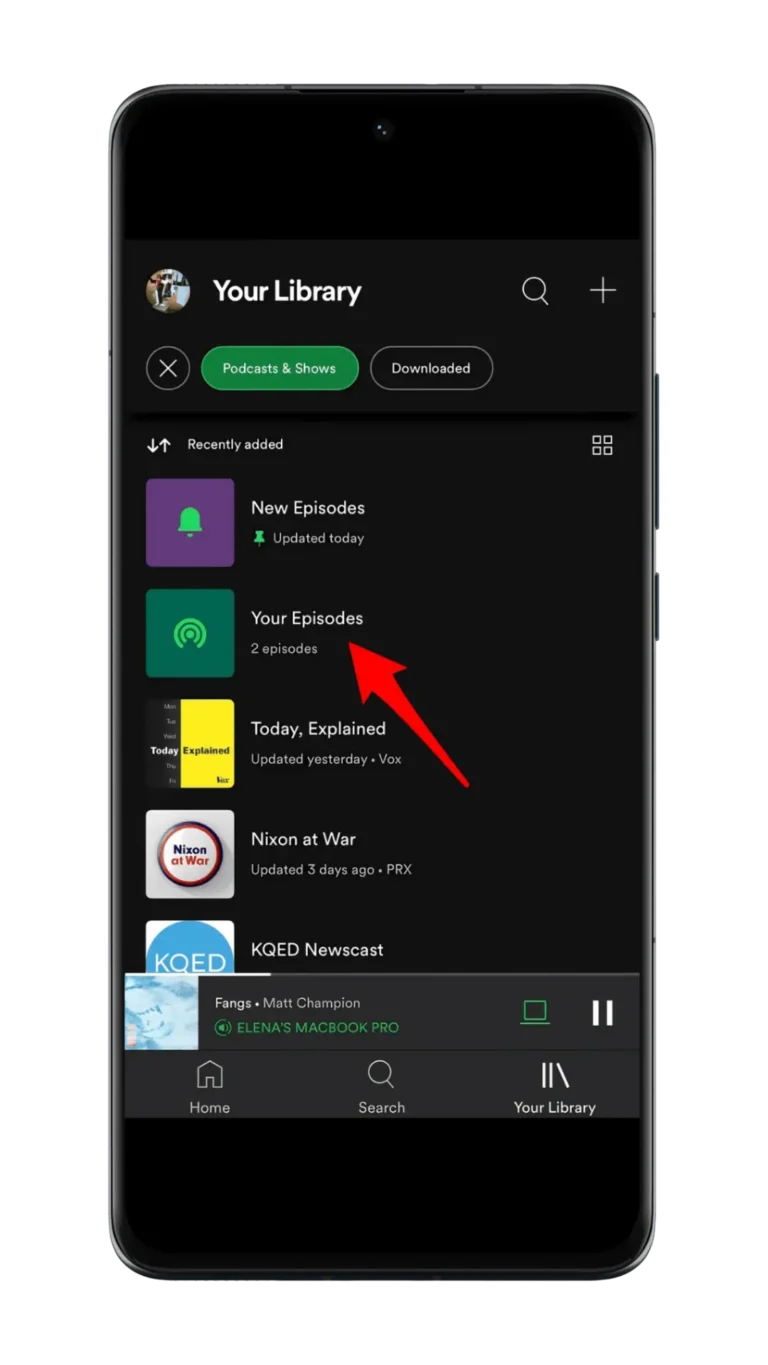Open the green Your Episodes thumbnail
Viewport: 768px width, 1365px height.
(x=190, y=633)
